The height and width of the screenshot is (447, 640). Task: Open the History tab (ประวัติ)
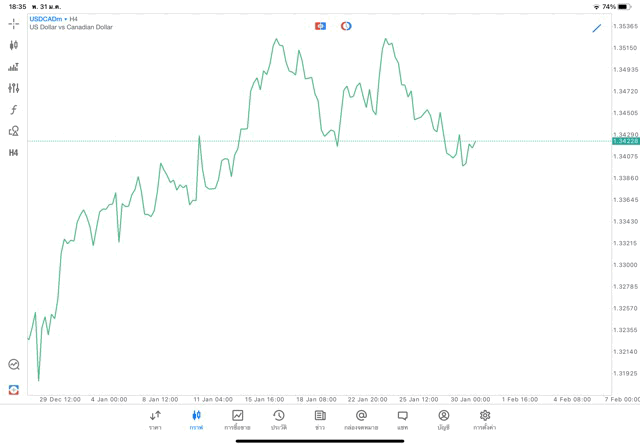(278, 420)
